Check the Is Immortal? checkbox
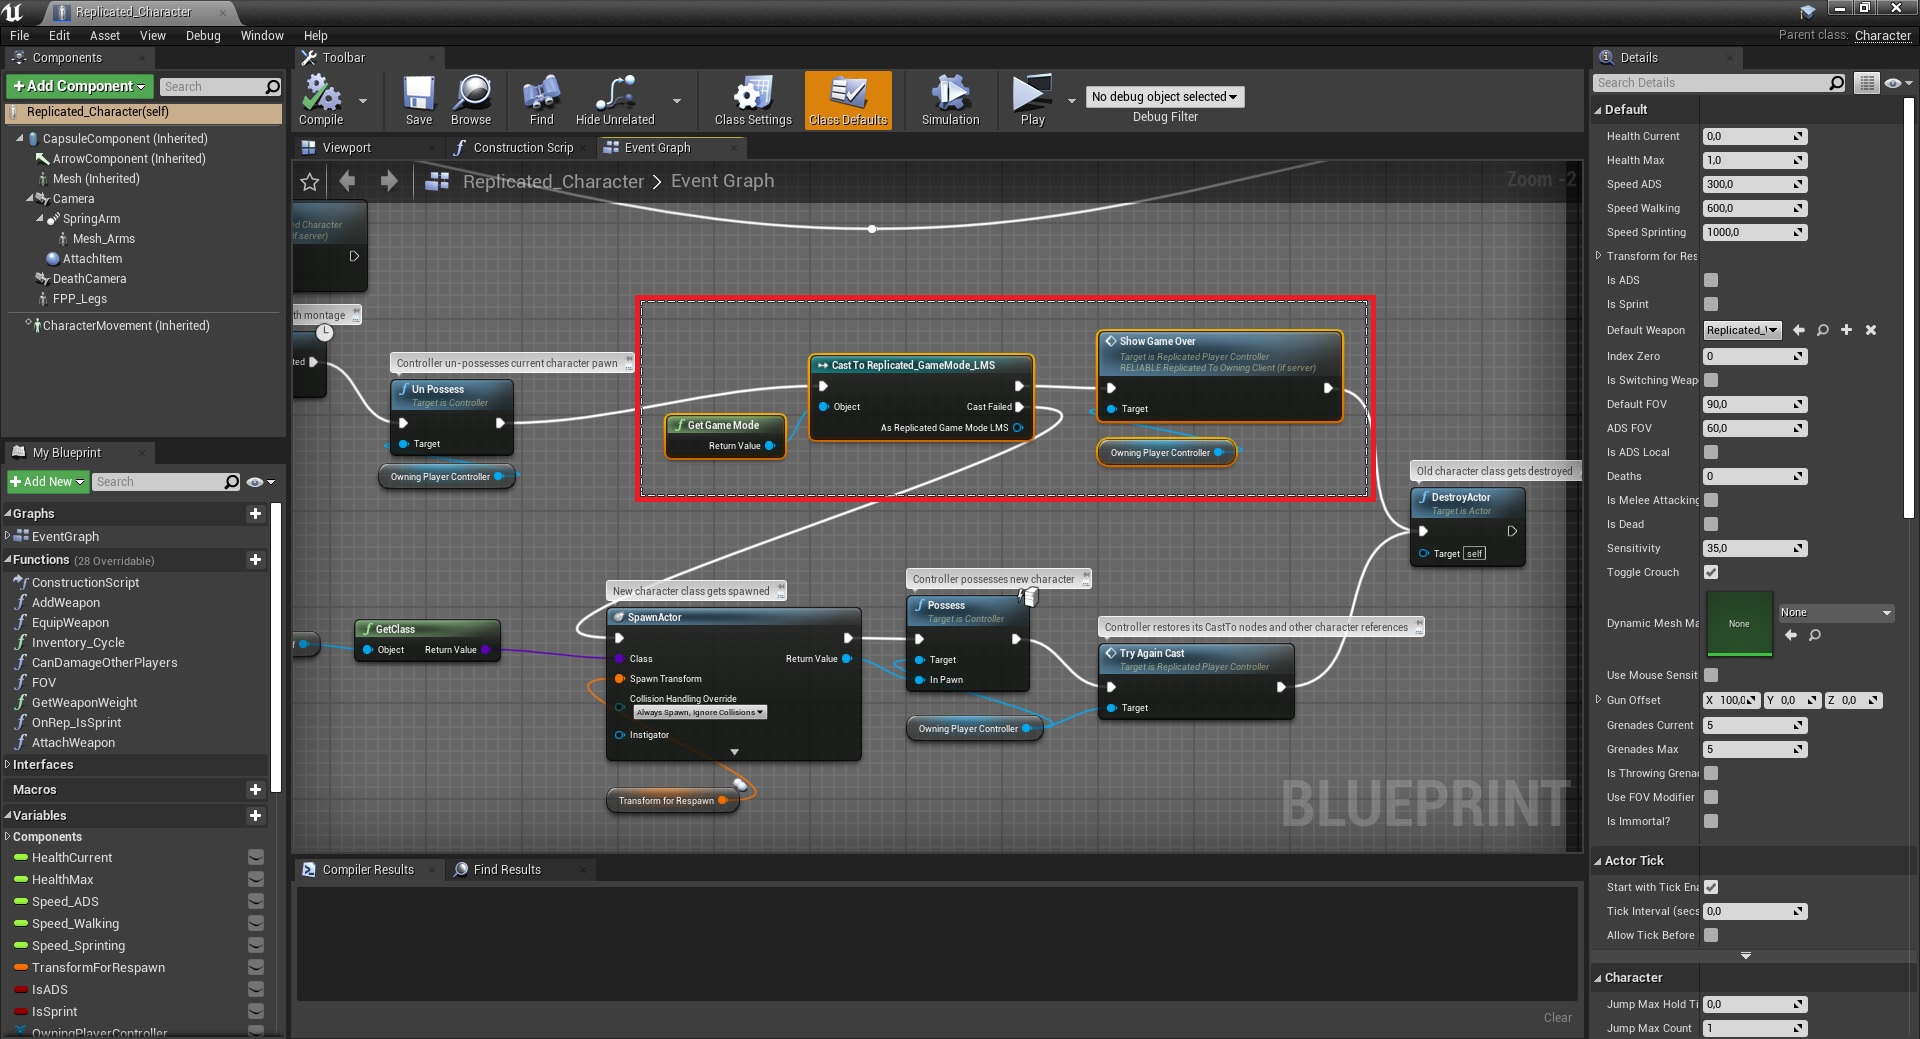The image size is (1920, 1039). (1711, 822)
